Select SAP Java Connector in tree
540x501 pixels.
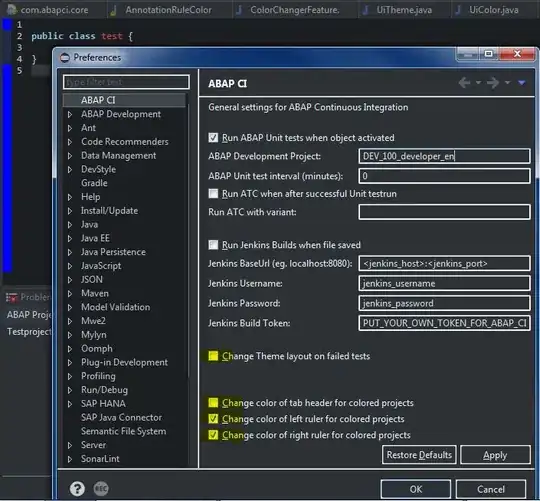pyautogui.click(x=121, y=417)
